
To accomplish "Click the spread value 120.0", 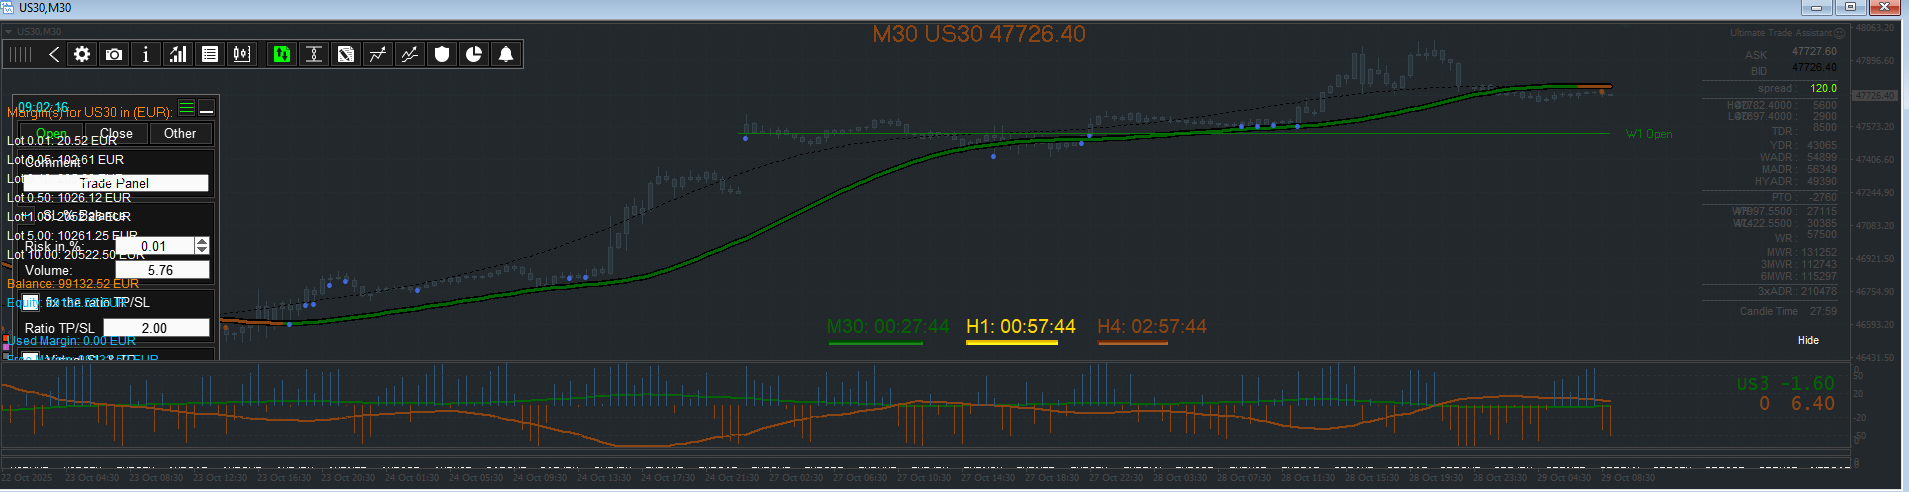I will click(1823, 88).
